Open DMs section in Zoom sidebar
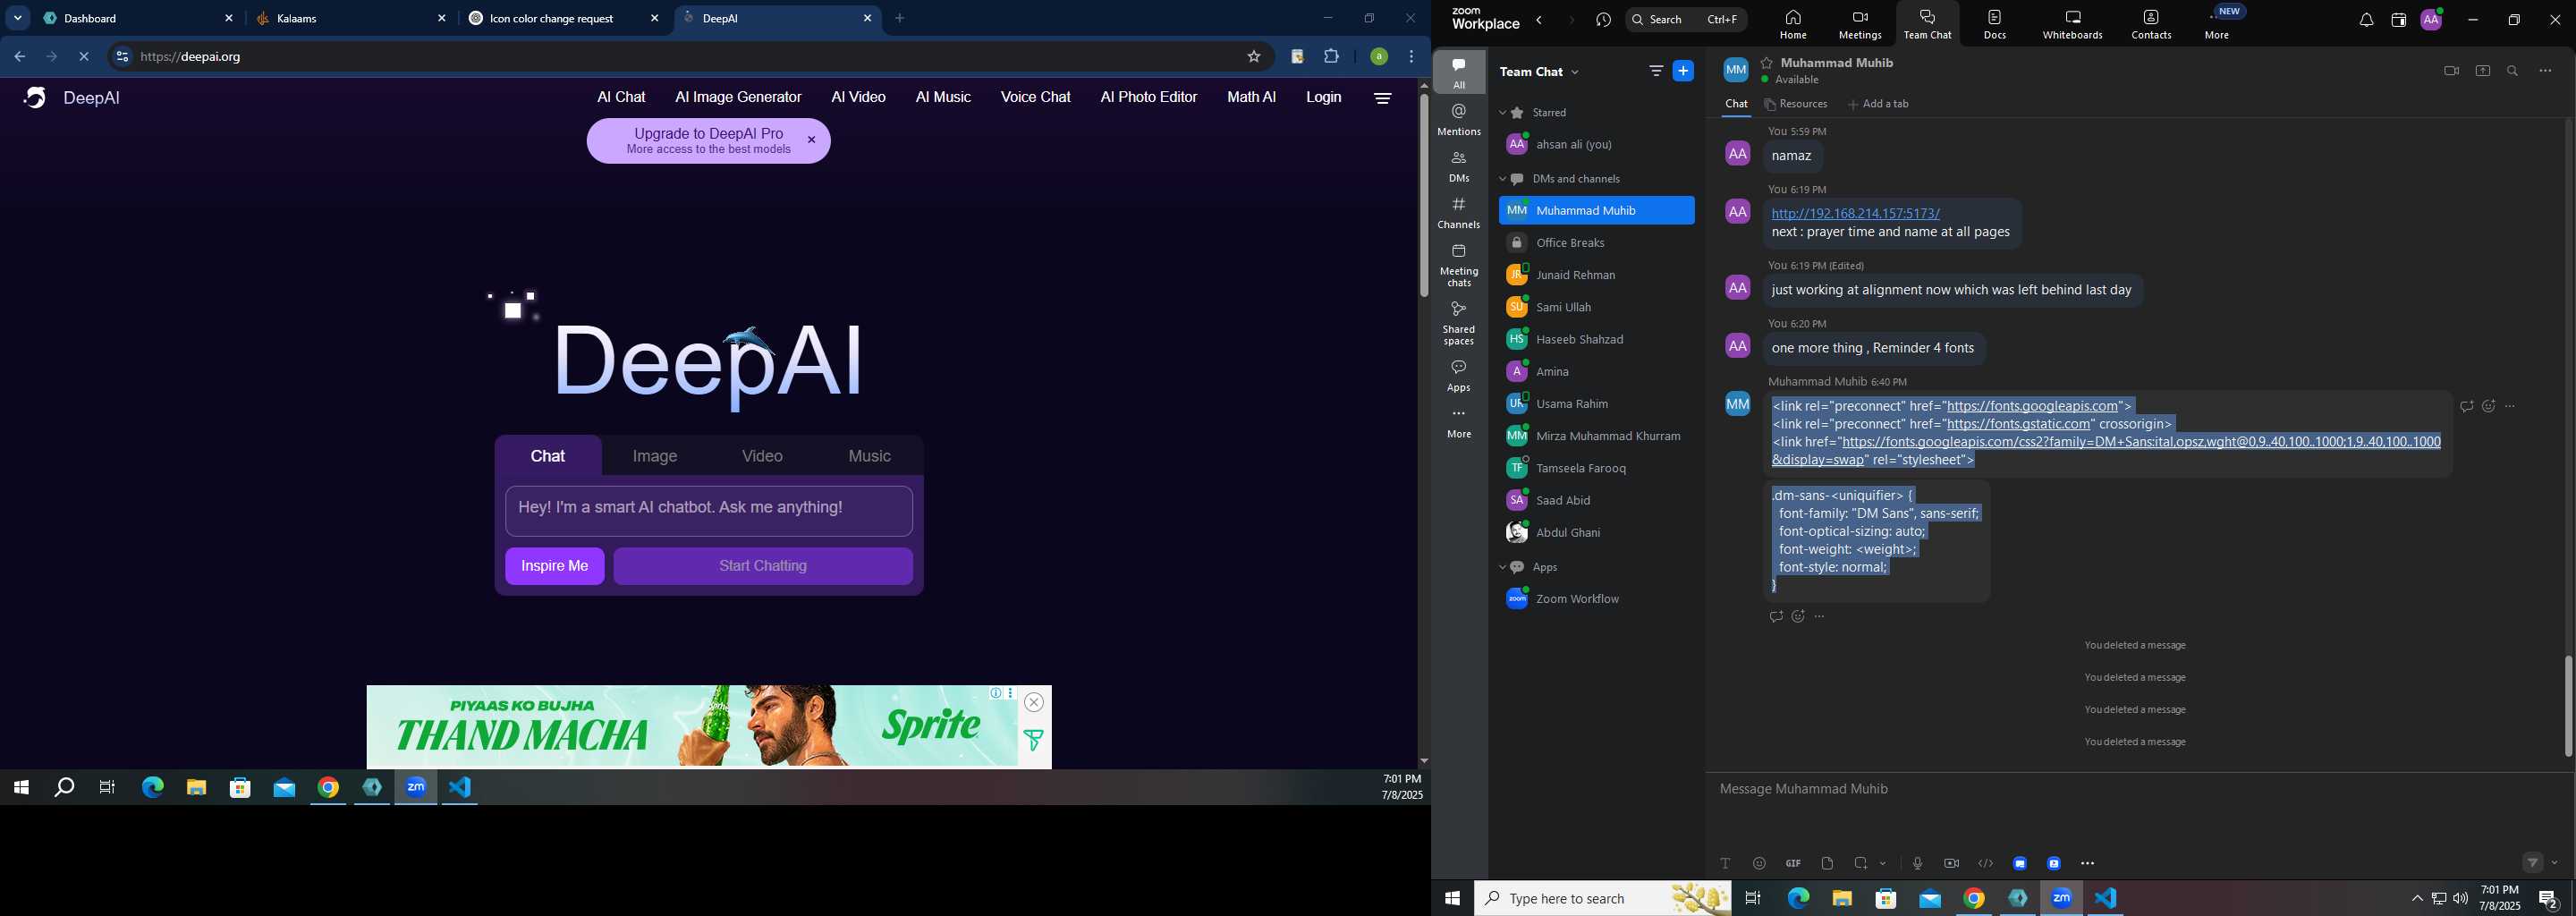 click(1459, 166)
